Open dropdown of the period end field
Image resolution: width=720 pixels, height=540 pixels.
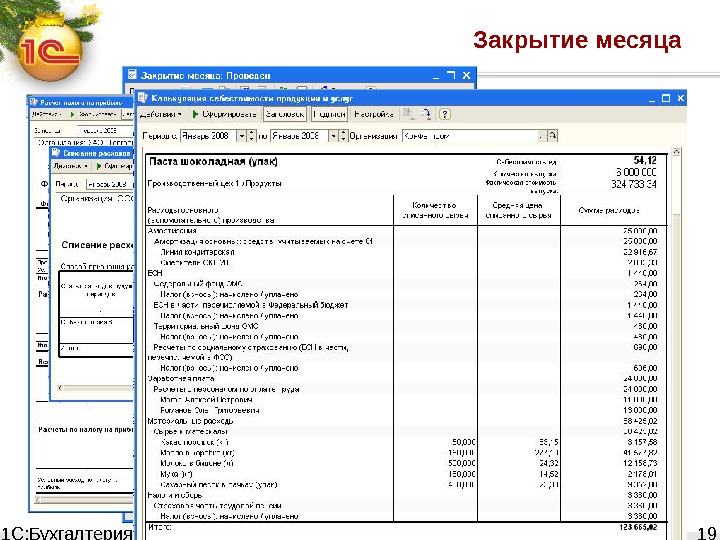pyautogui.click(x=333, y=136)
